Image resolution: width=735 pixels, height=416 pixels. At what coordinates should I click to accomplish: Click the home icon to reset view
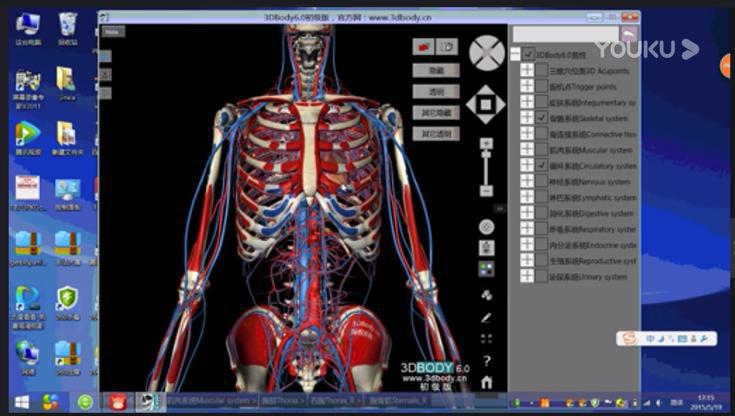(x=487, y=382)
